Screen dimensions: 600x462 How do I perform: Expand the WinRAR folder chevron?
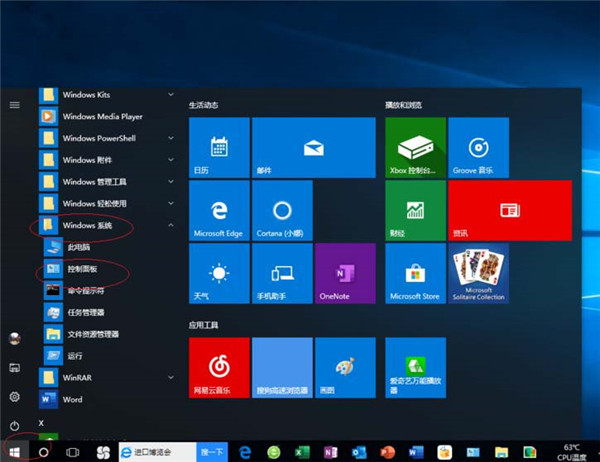pos(171,378)
